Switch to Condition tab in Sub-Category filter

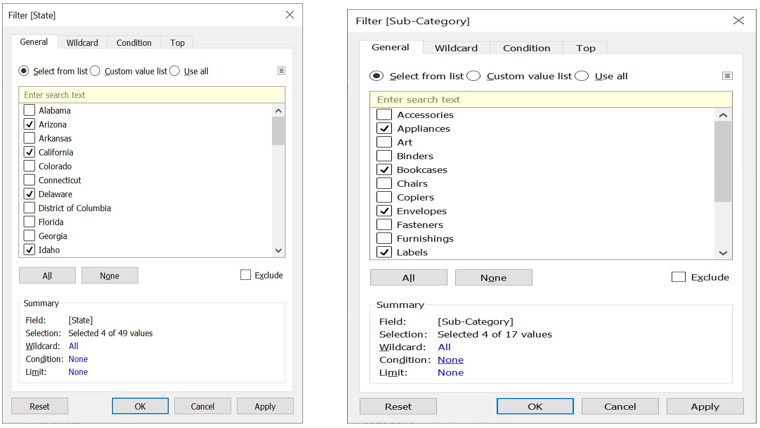[x=526, y=48]
